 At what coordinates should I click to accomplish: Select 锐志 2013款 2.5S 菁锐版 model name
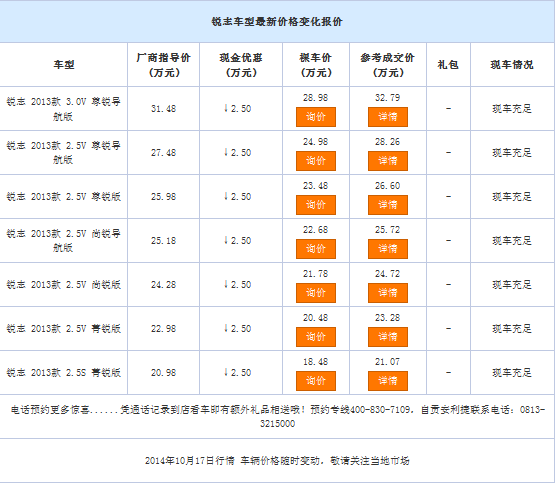tap(63, 372)
